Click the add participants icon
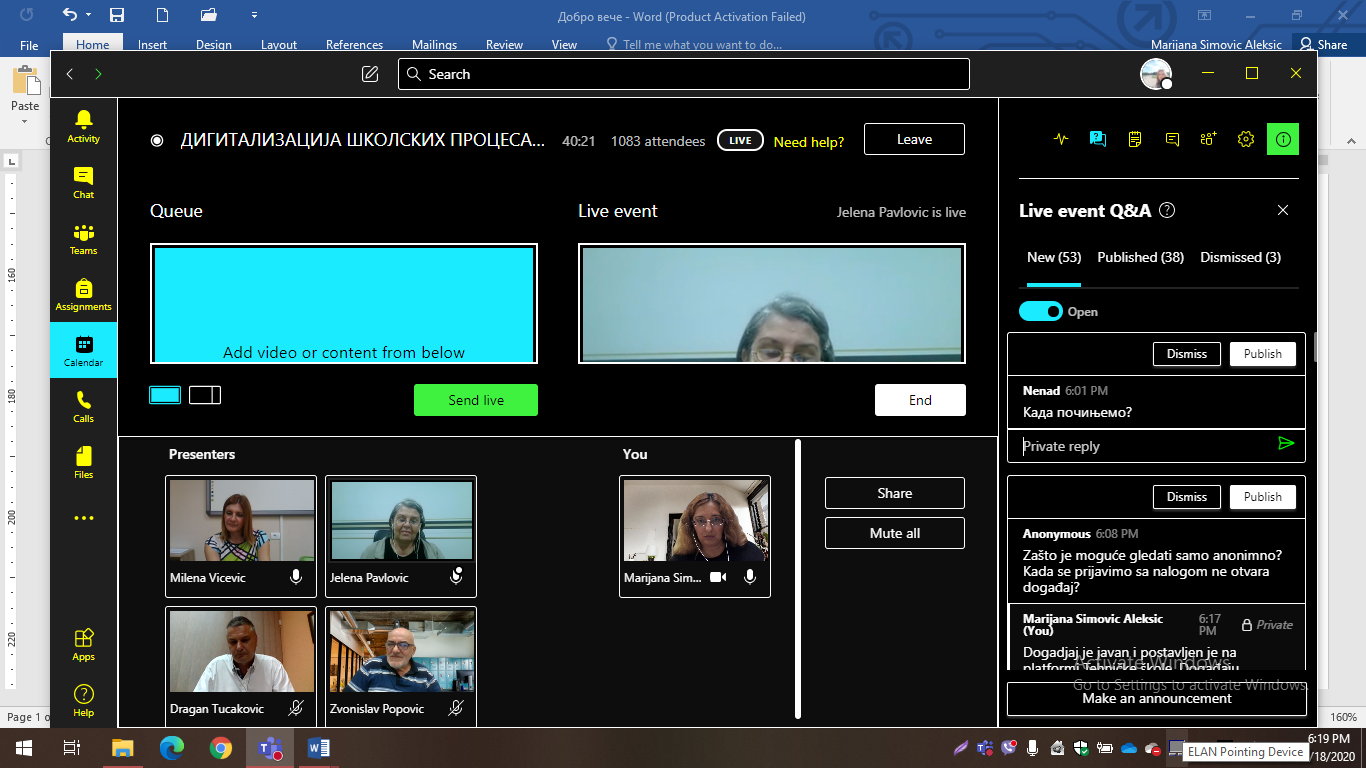 pyautogui.click(x=1208, y=140)
